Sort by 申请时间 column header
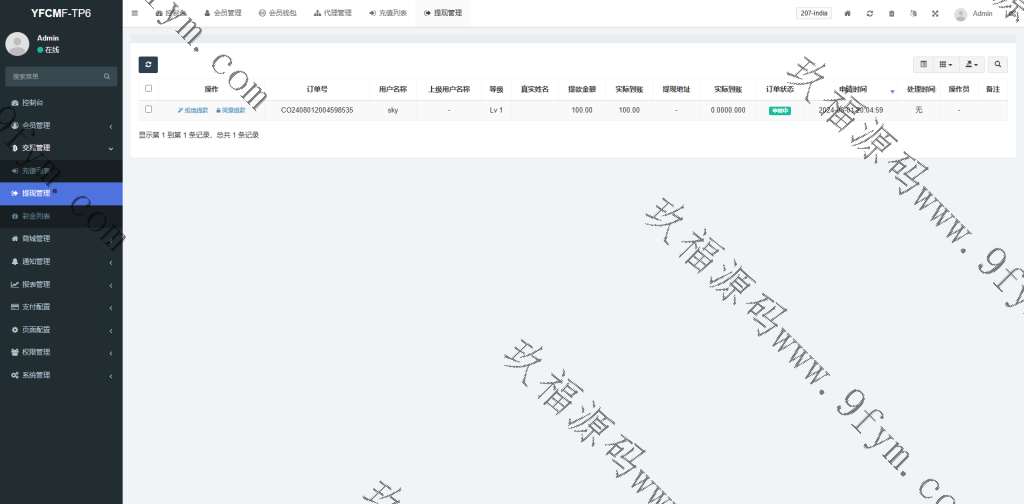The image size is (1024, 504). 853,89
